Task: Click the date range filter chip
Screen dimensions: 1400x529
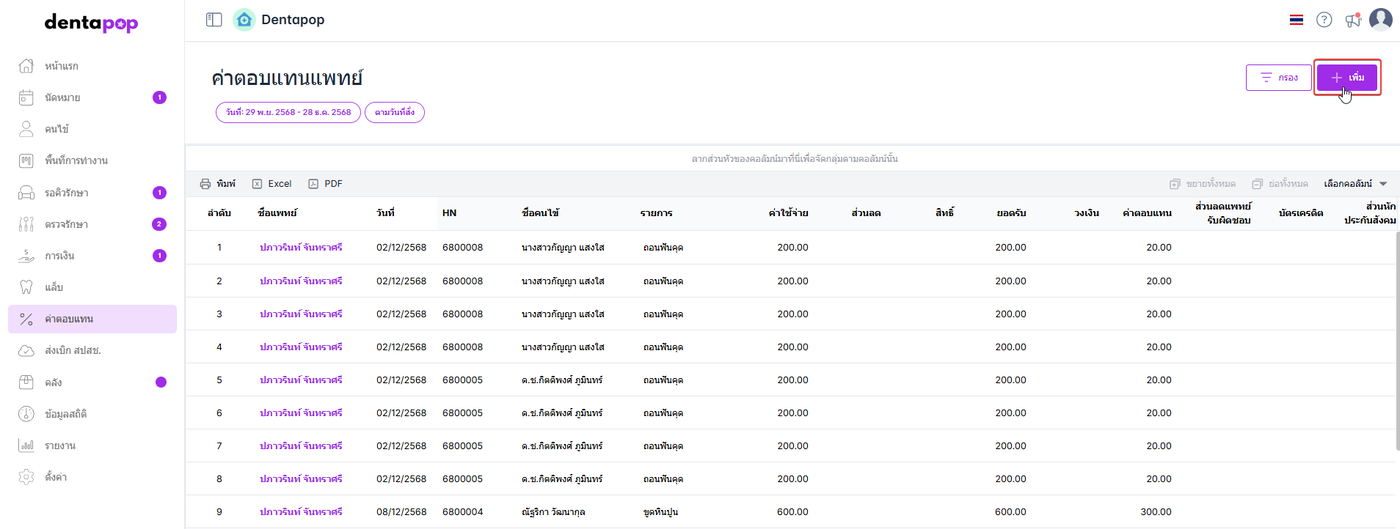Action: coord(288,112)
